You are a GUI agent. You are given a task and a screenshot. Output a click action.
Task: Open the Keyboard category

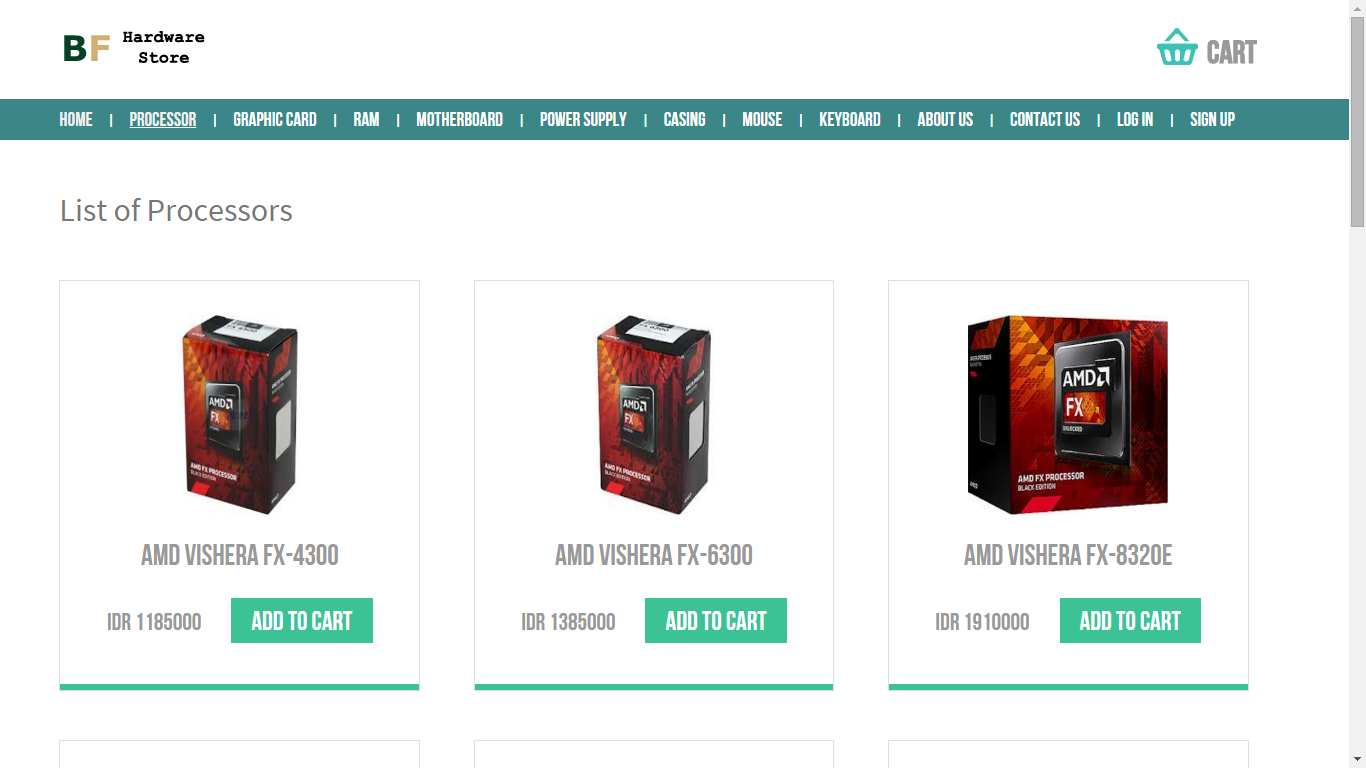coord(850,120)
